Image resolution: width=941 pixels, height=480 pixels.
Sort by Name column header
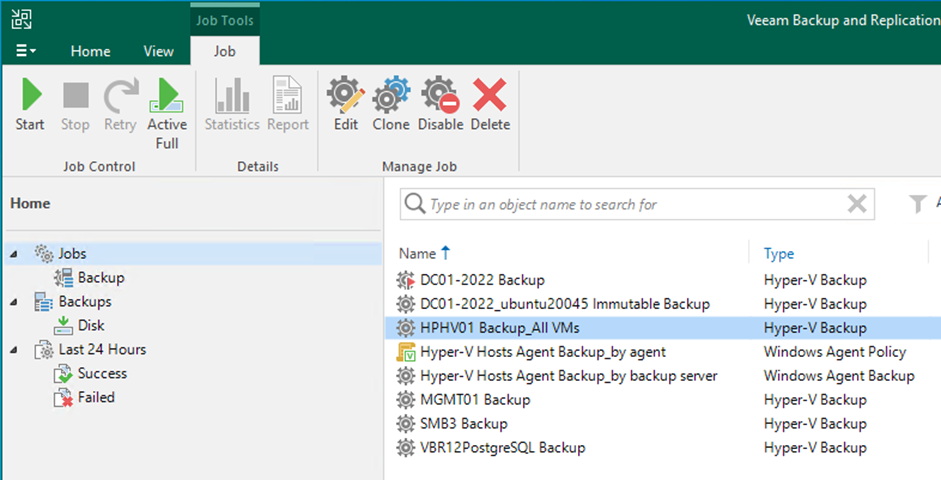(x=418, y=254)
